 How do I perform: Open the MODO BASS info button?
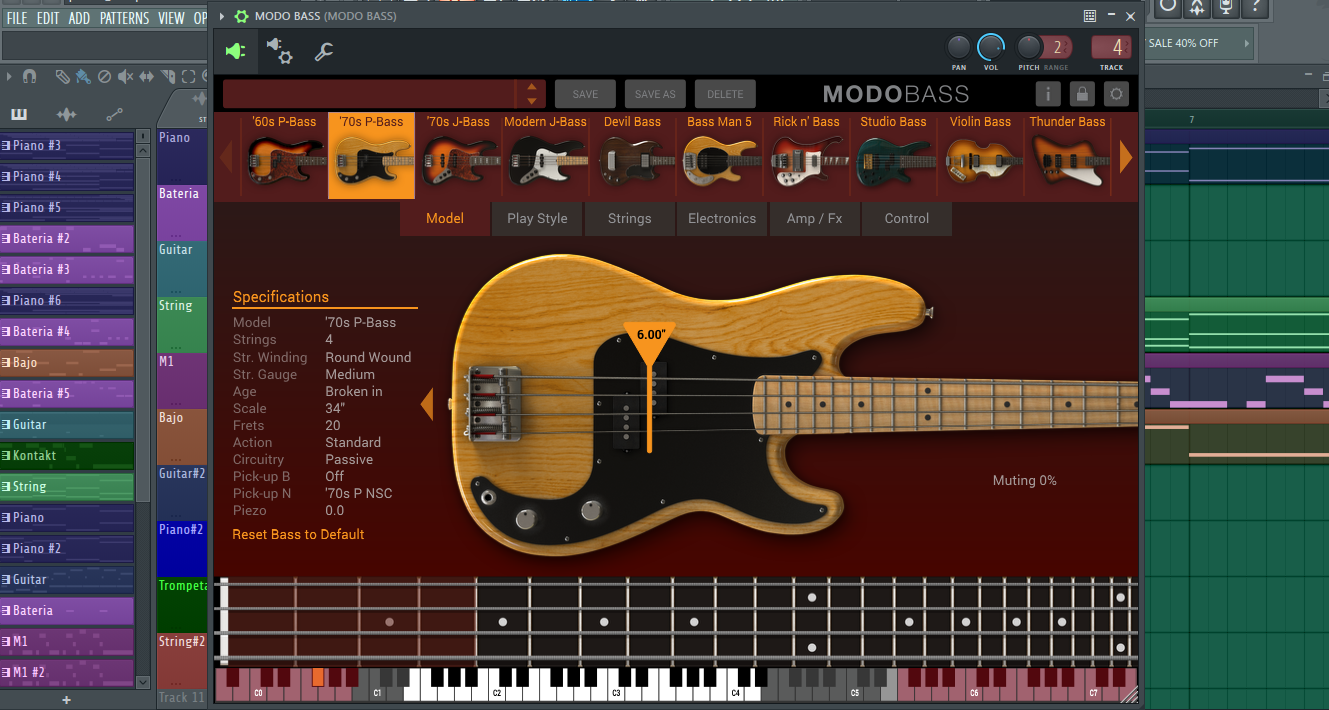(x=1048, y=94)
